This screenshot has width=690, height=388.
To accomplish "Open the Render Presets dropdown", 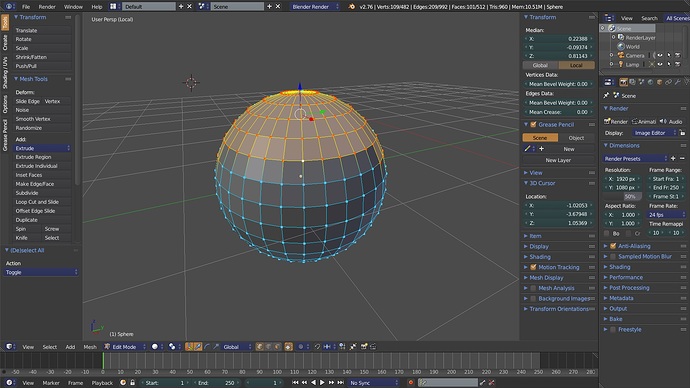I will (x=635, y=158).
